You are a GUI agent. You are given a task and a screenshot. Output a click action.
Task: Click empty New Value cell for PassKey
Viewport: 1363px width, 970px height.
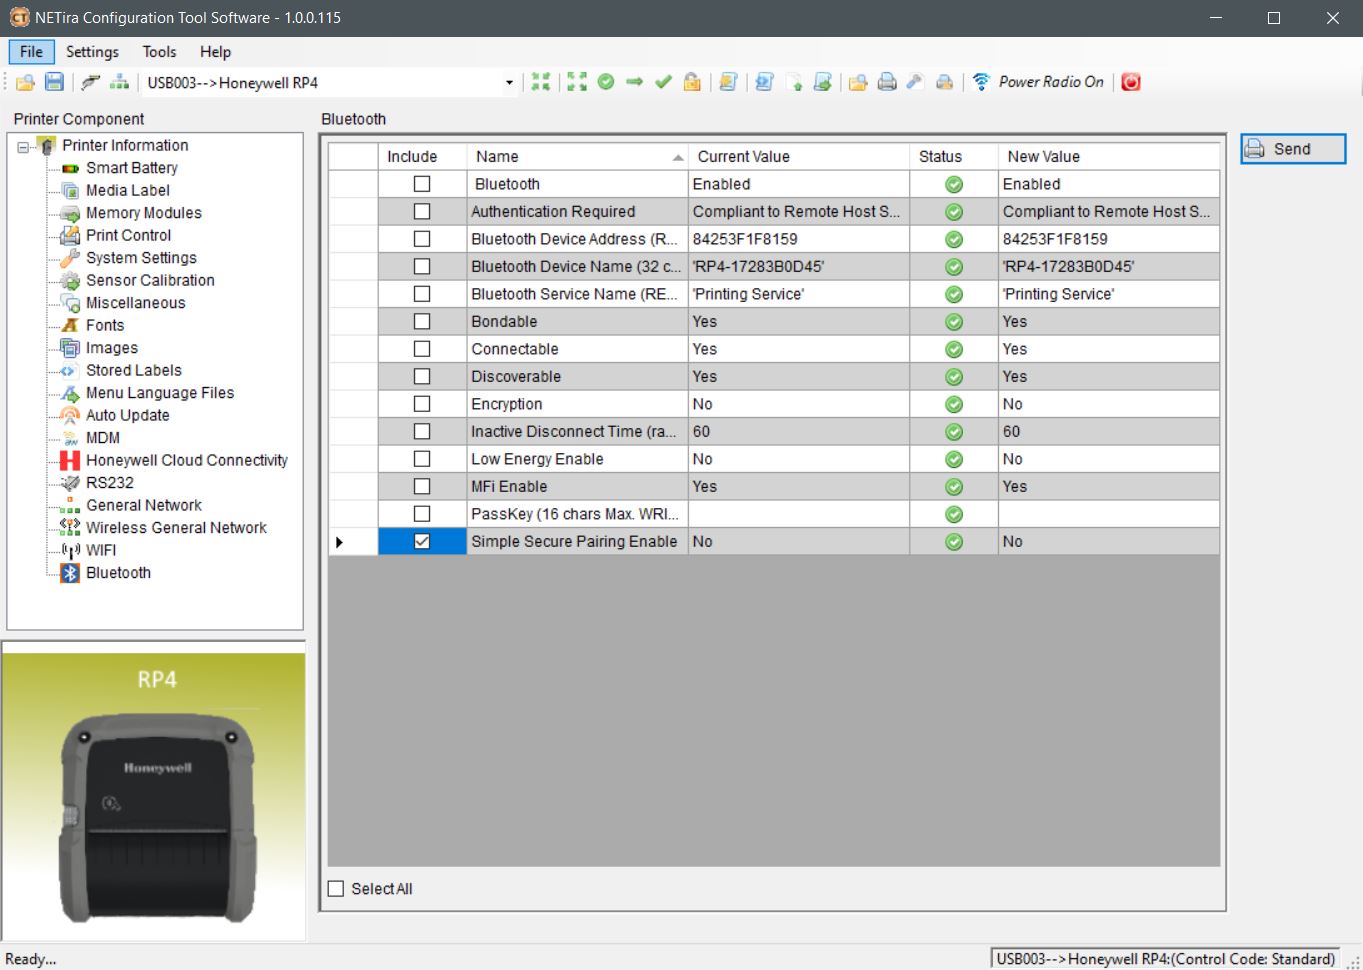[x=1109, y=514]
